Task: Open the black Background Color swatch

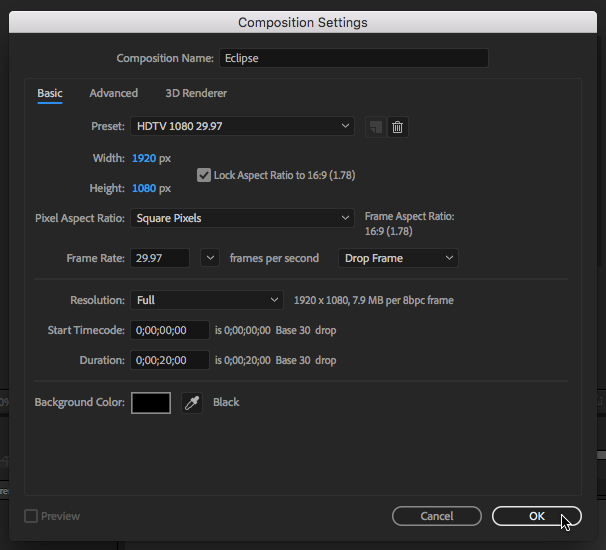Action: 151,403
